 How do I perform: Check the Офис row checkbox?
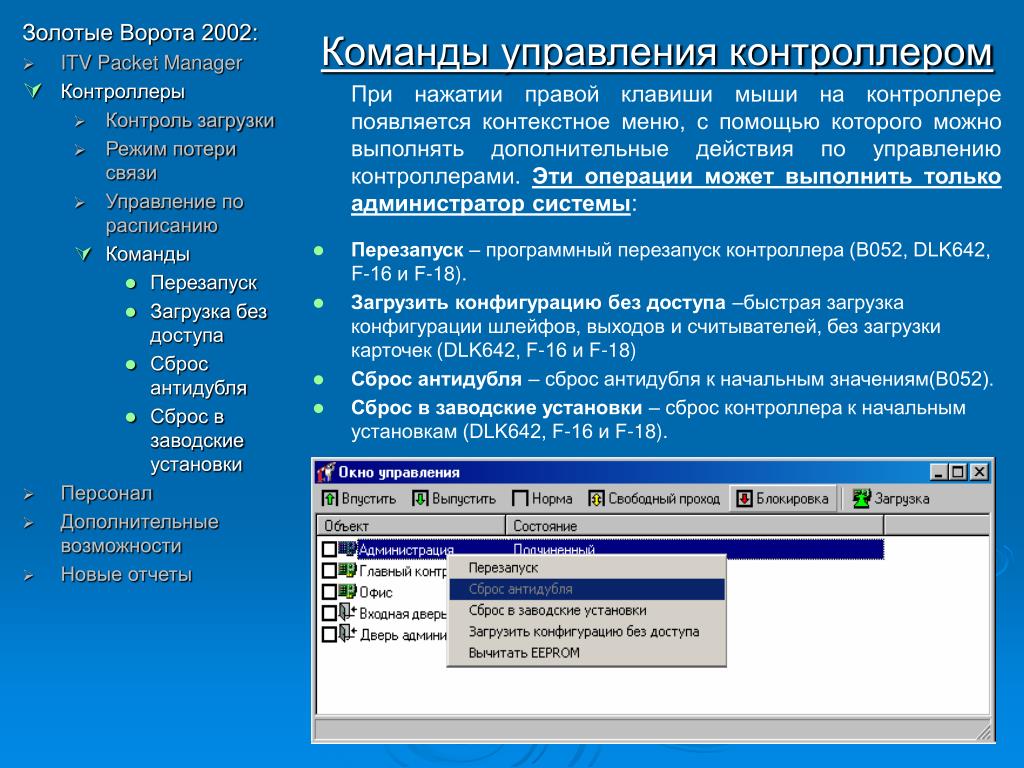coord(329,592)
